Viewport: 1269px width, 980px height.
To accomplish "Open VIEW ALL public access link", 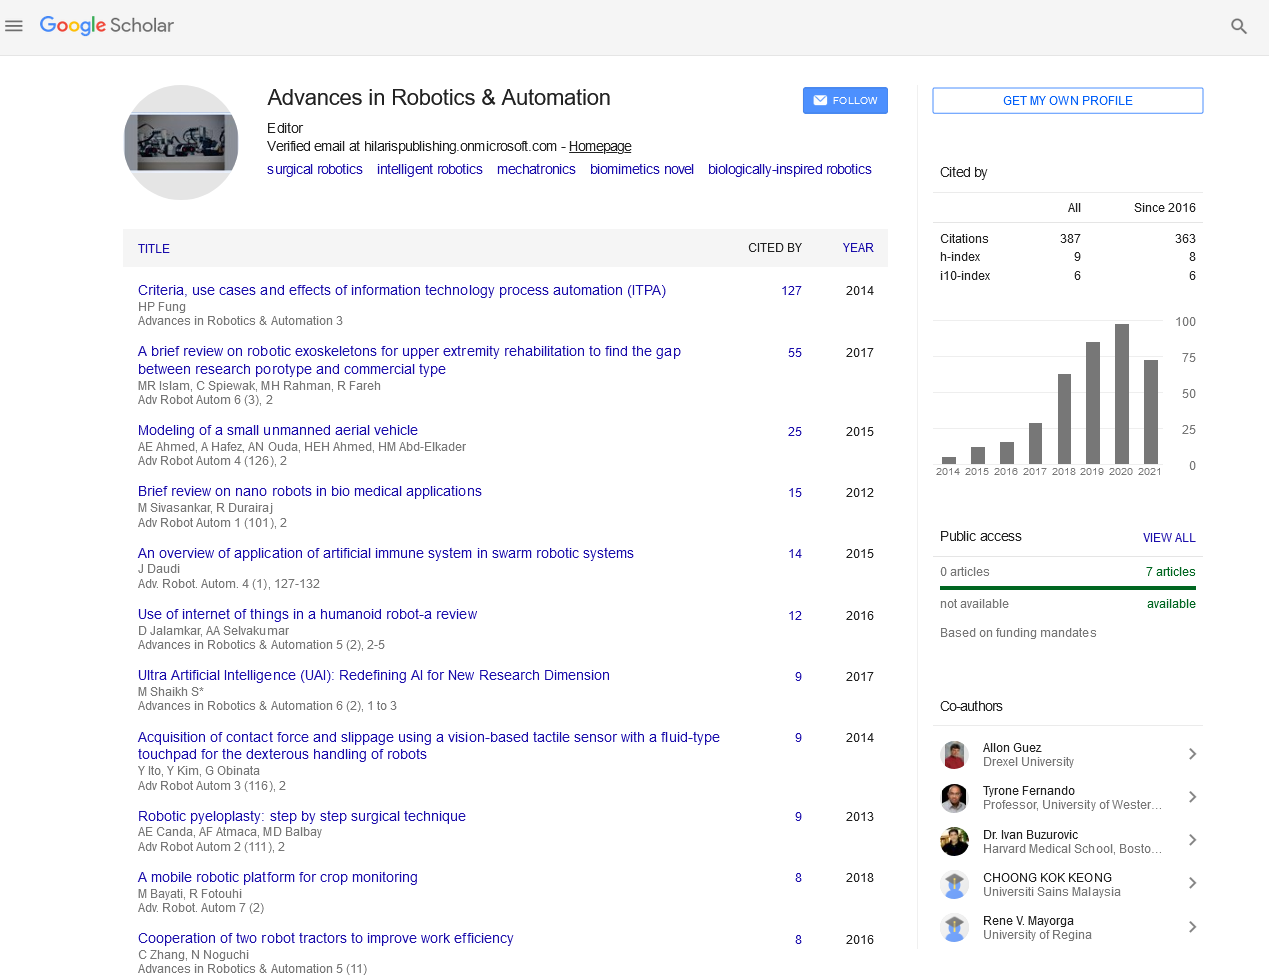I will 1169,538.
